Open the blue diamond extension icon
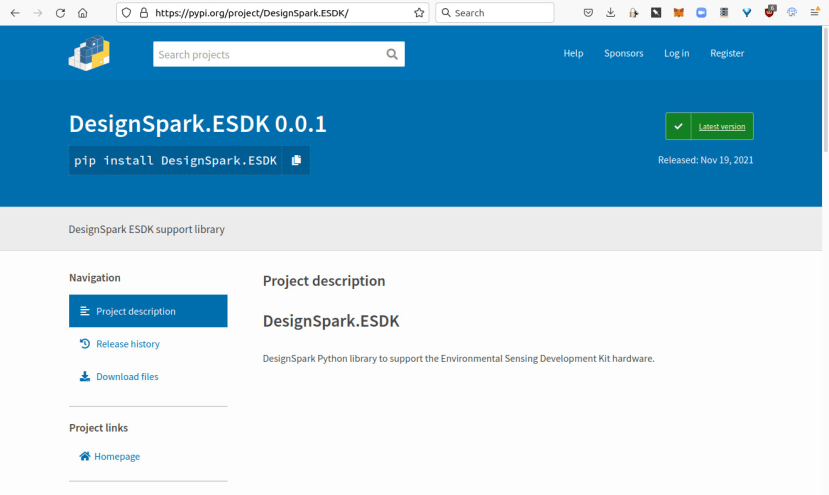 (747, 13)
